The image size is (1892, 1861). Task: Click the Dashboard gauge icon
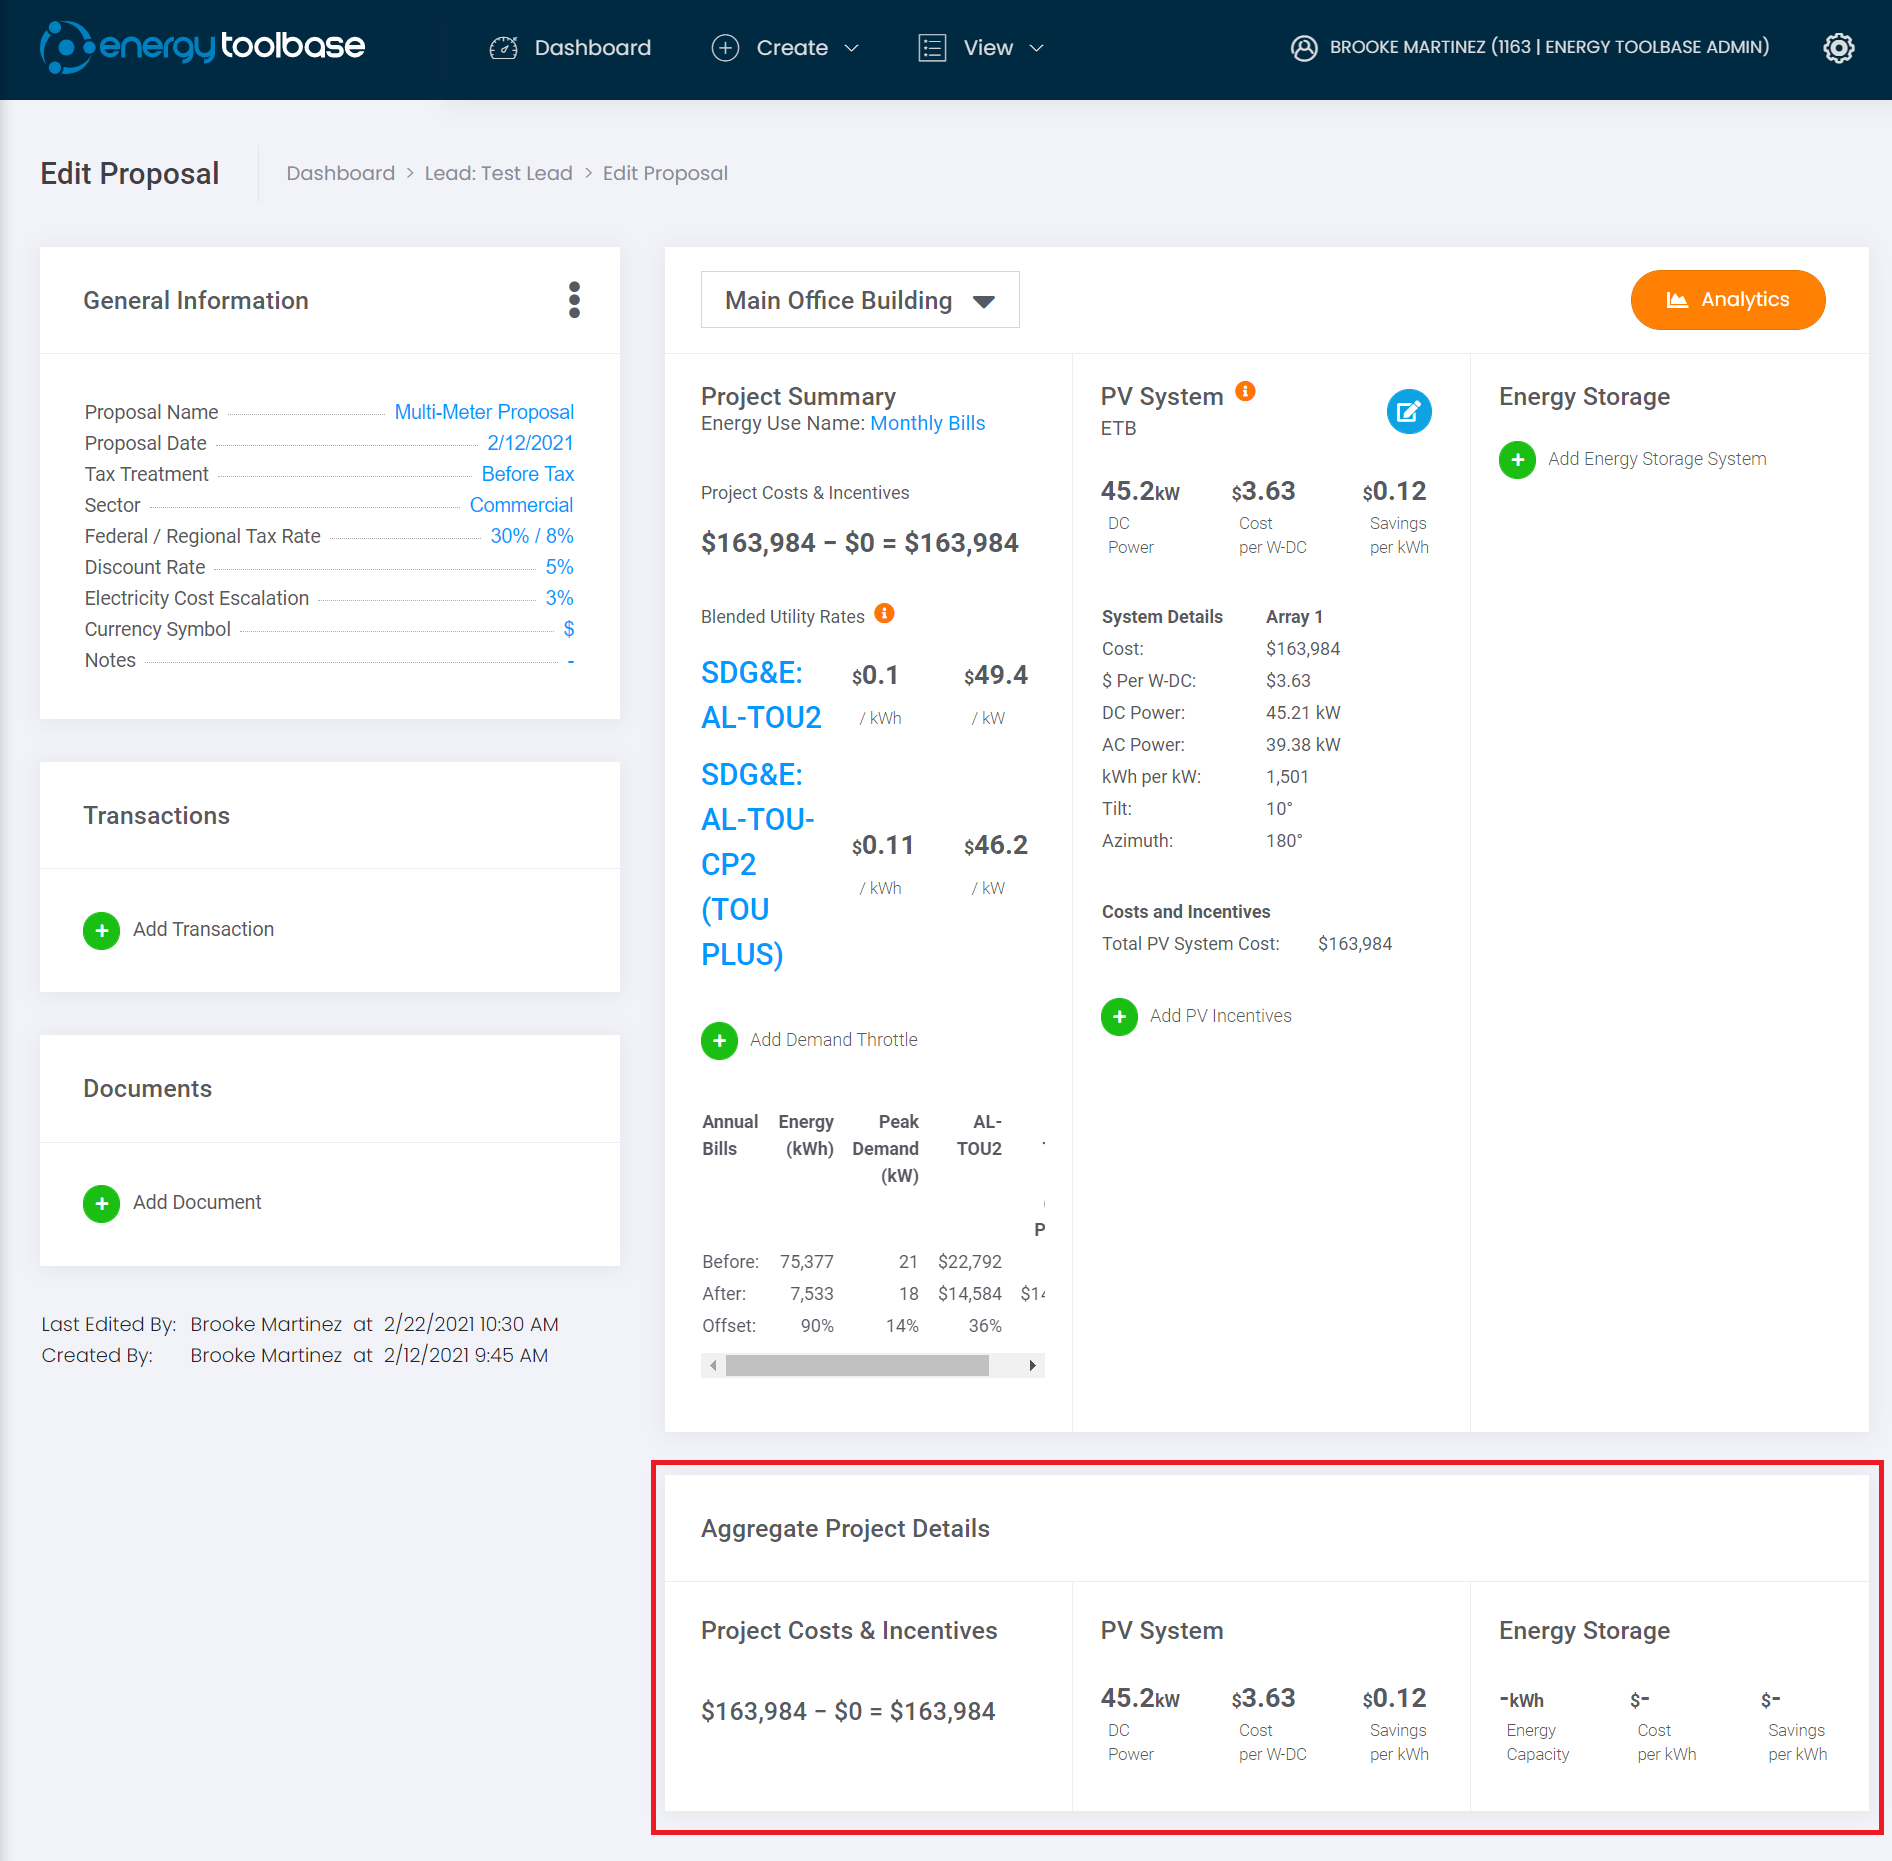point(503,48)
